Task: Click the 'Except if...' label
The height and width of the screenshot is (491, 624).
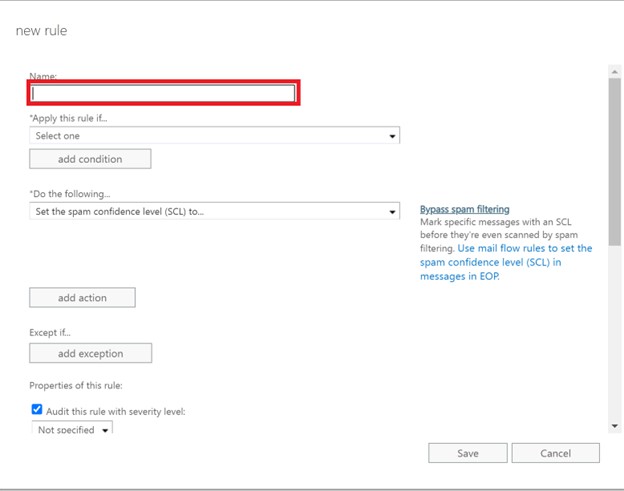Action: click(x=50, y=333)
